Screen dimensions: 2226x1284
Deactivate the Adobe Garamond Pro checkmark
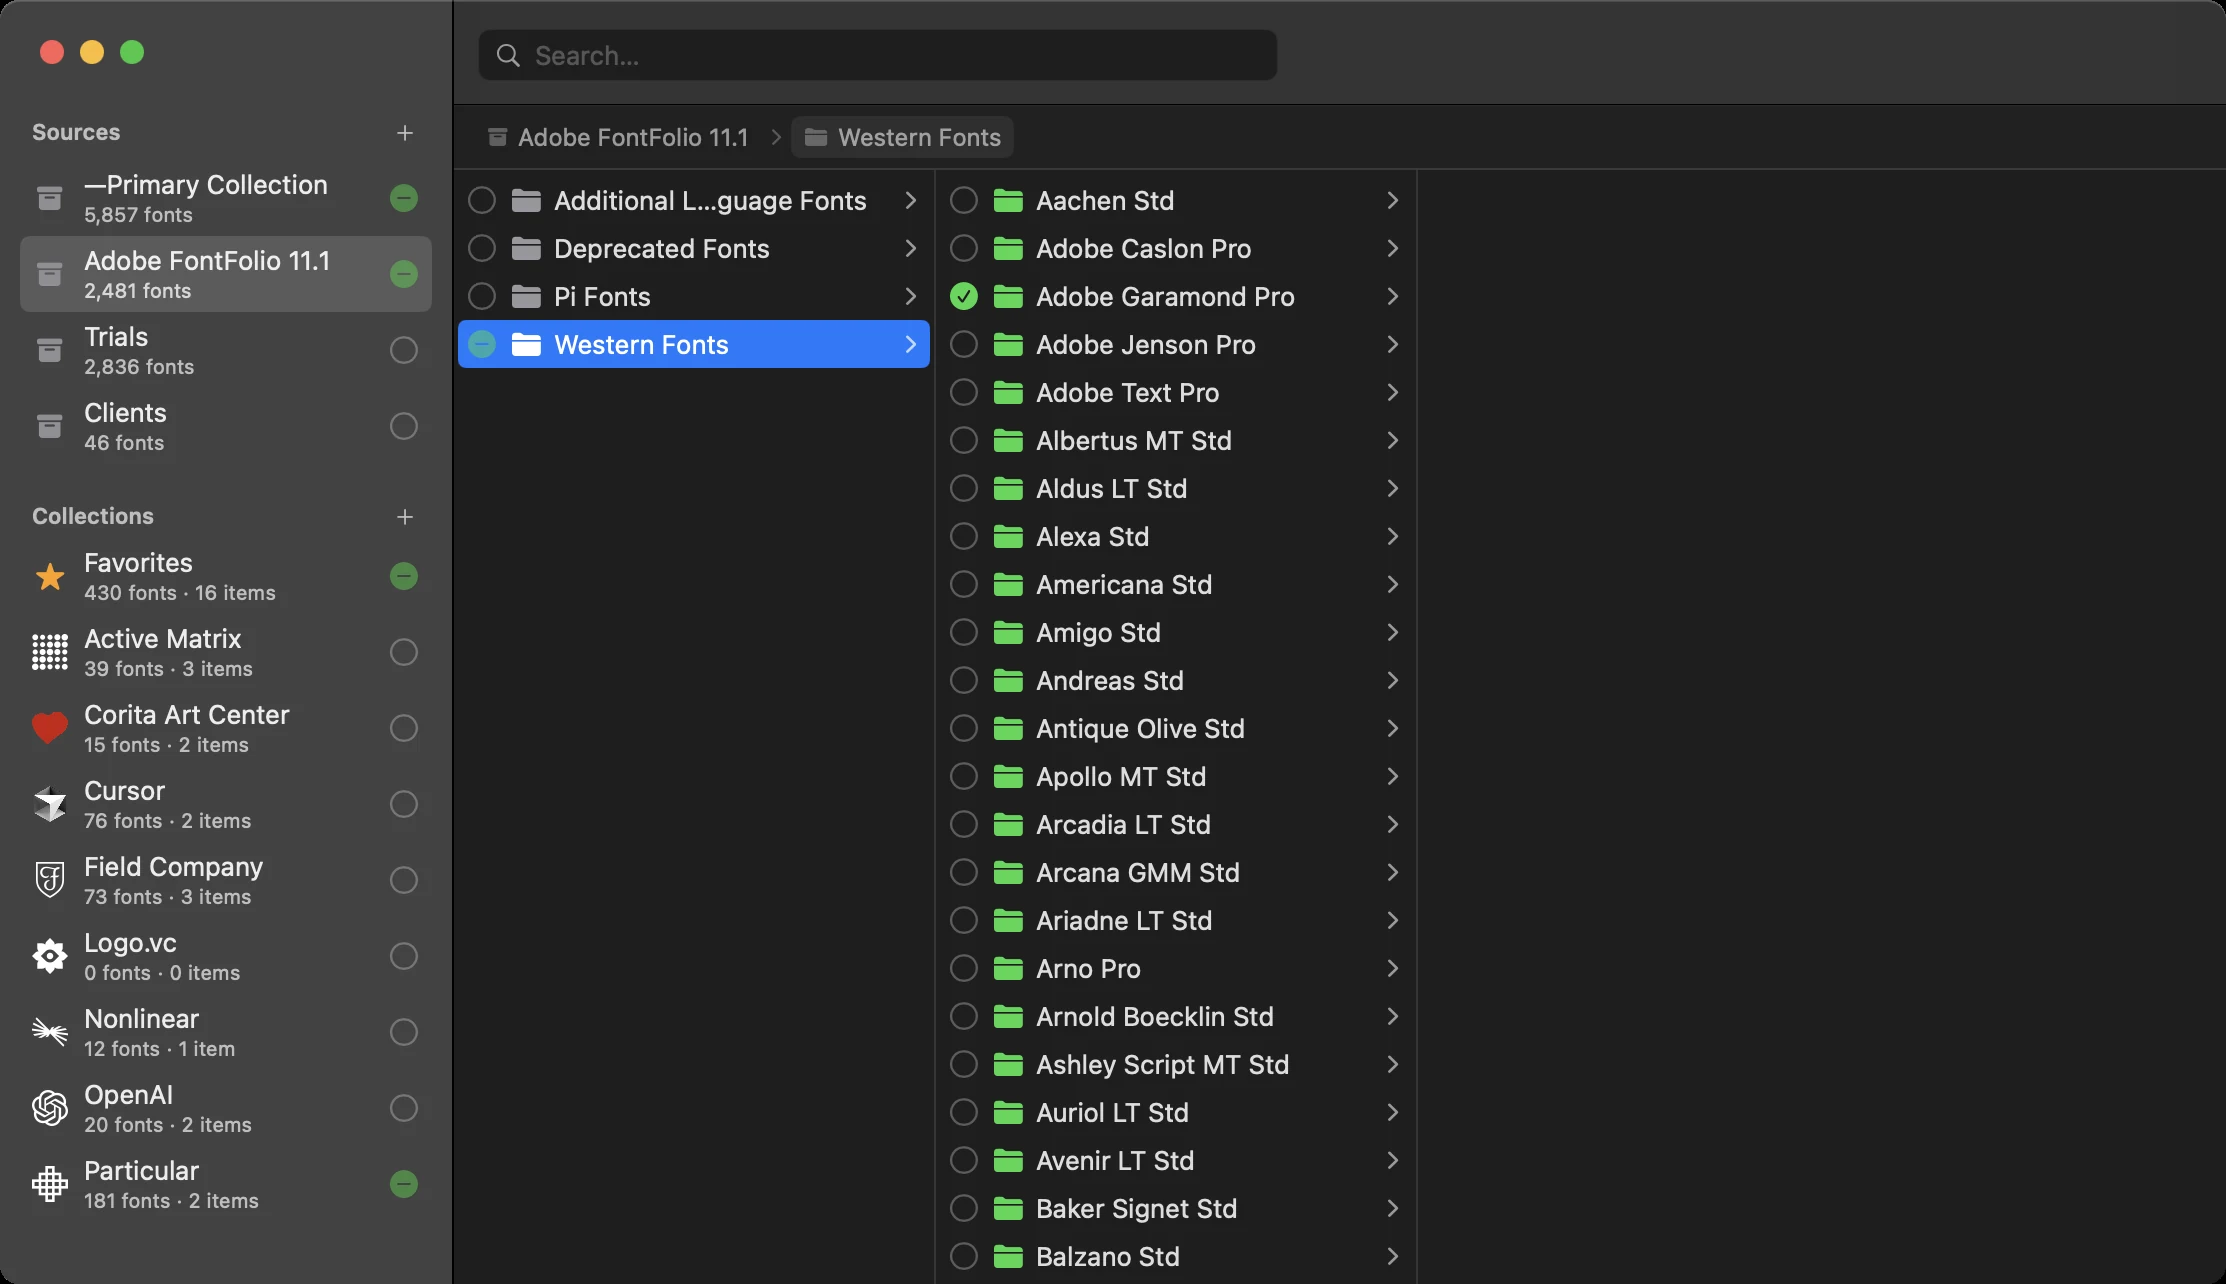point(964,297)
